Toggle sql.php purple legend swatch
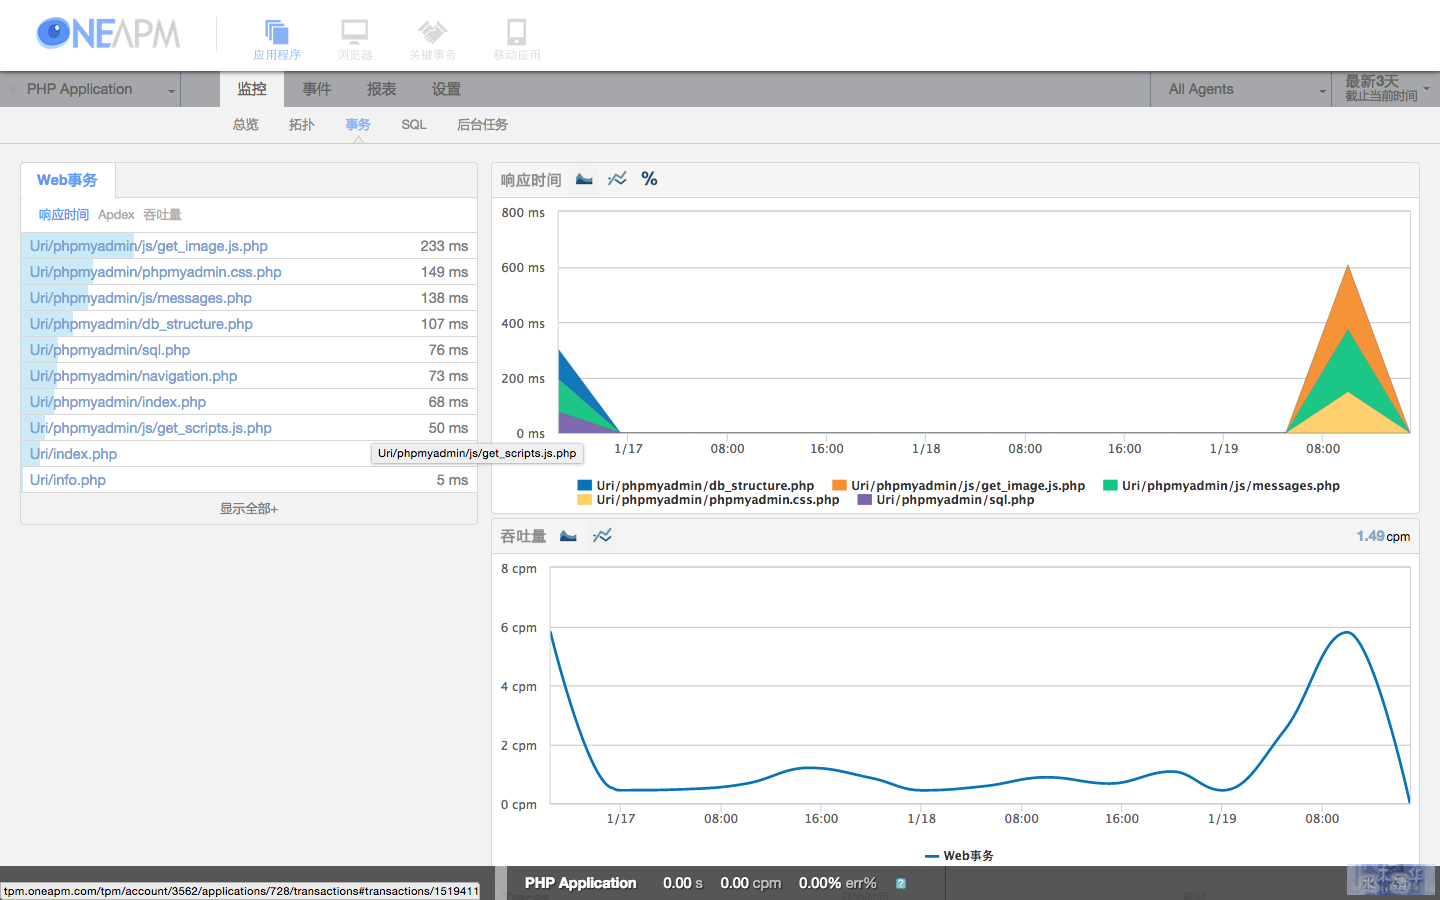This screenshot has height=900, width=1440. (865, 500)
